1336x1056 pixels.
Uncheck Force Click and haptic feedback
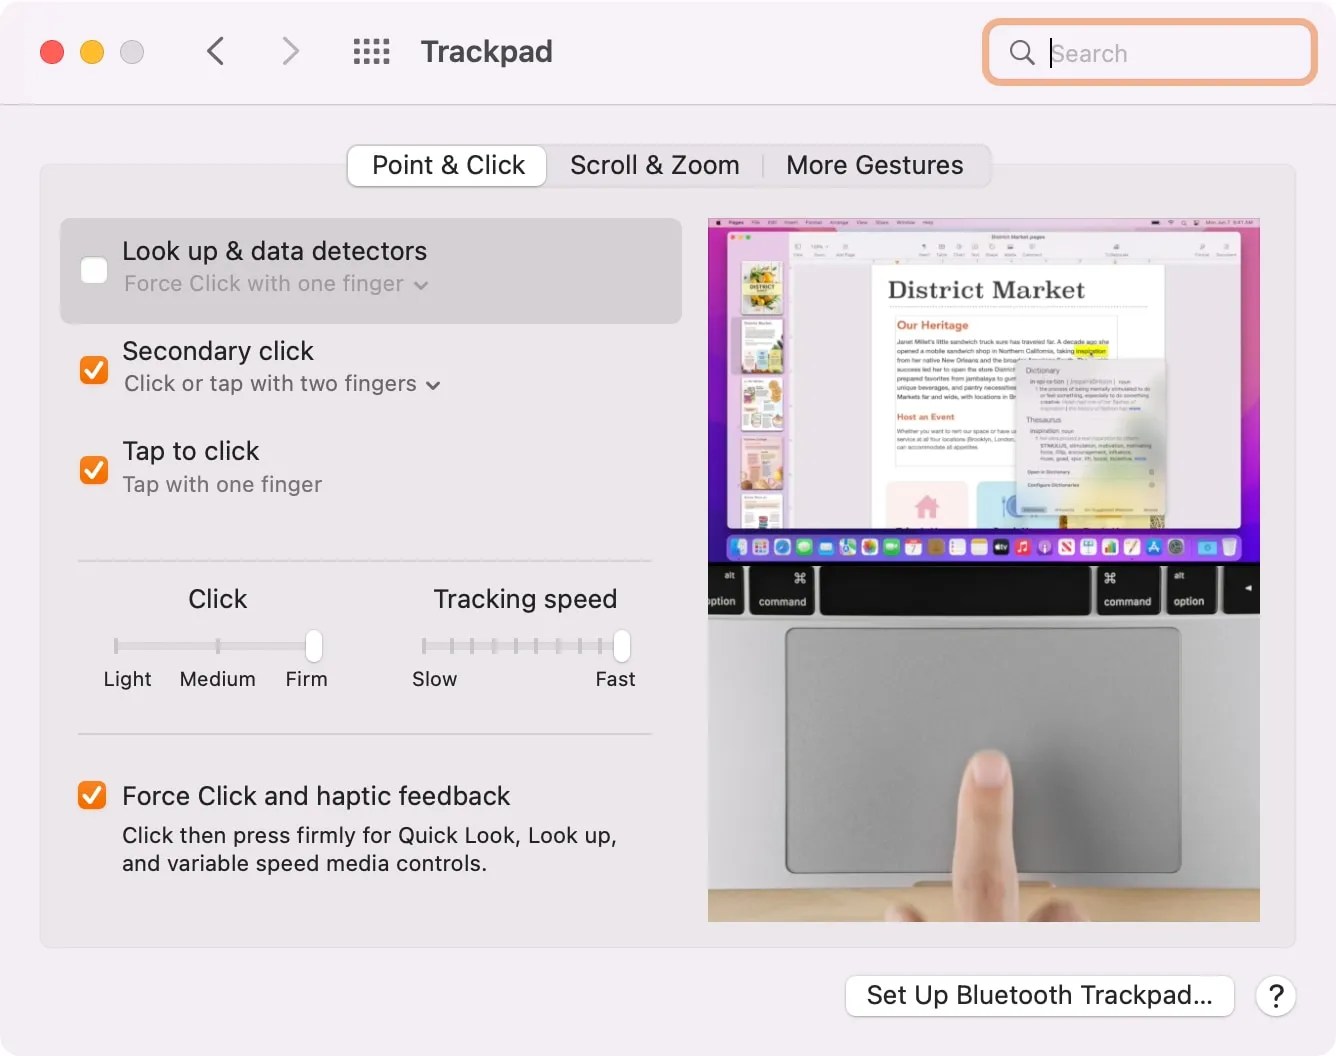[91, 795]
